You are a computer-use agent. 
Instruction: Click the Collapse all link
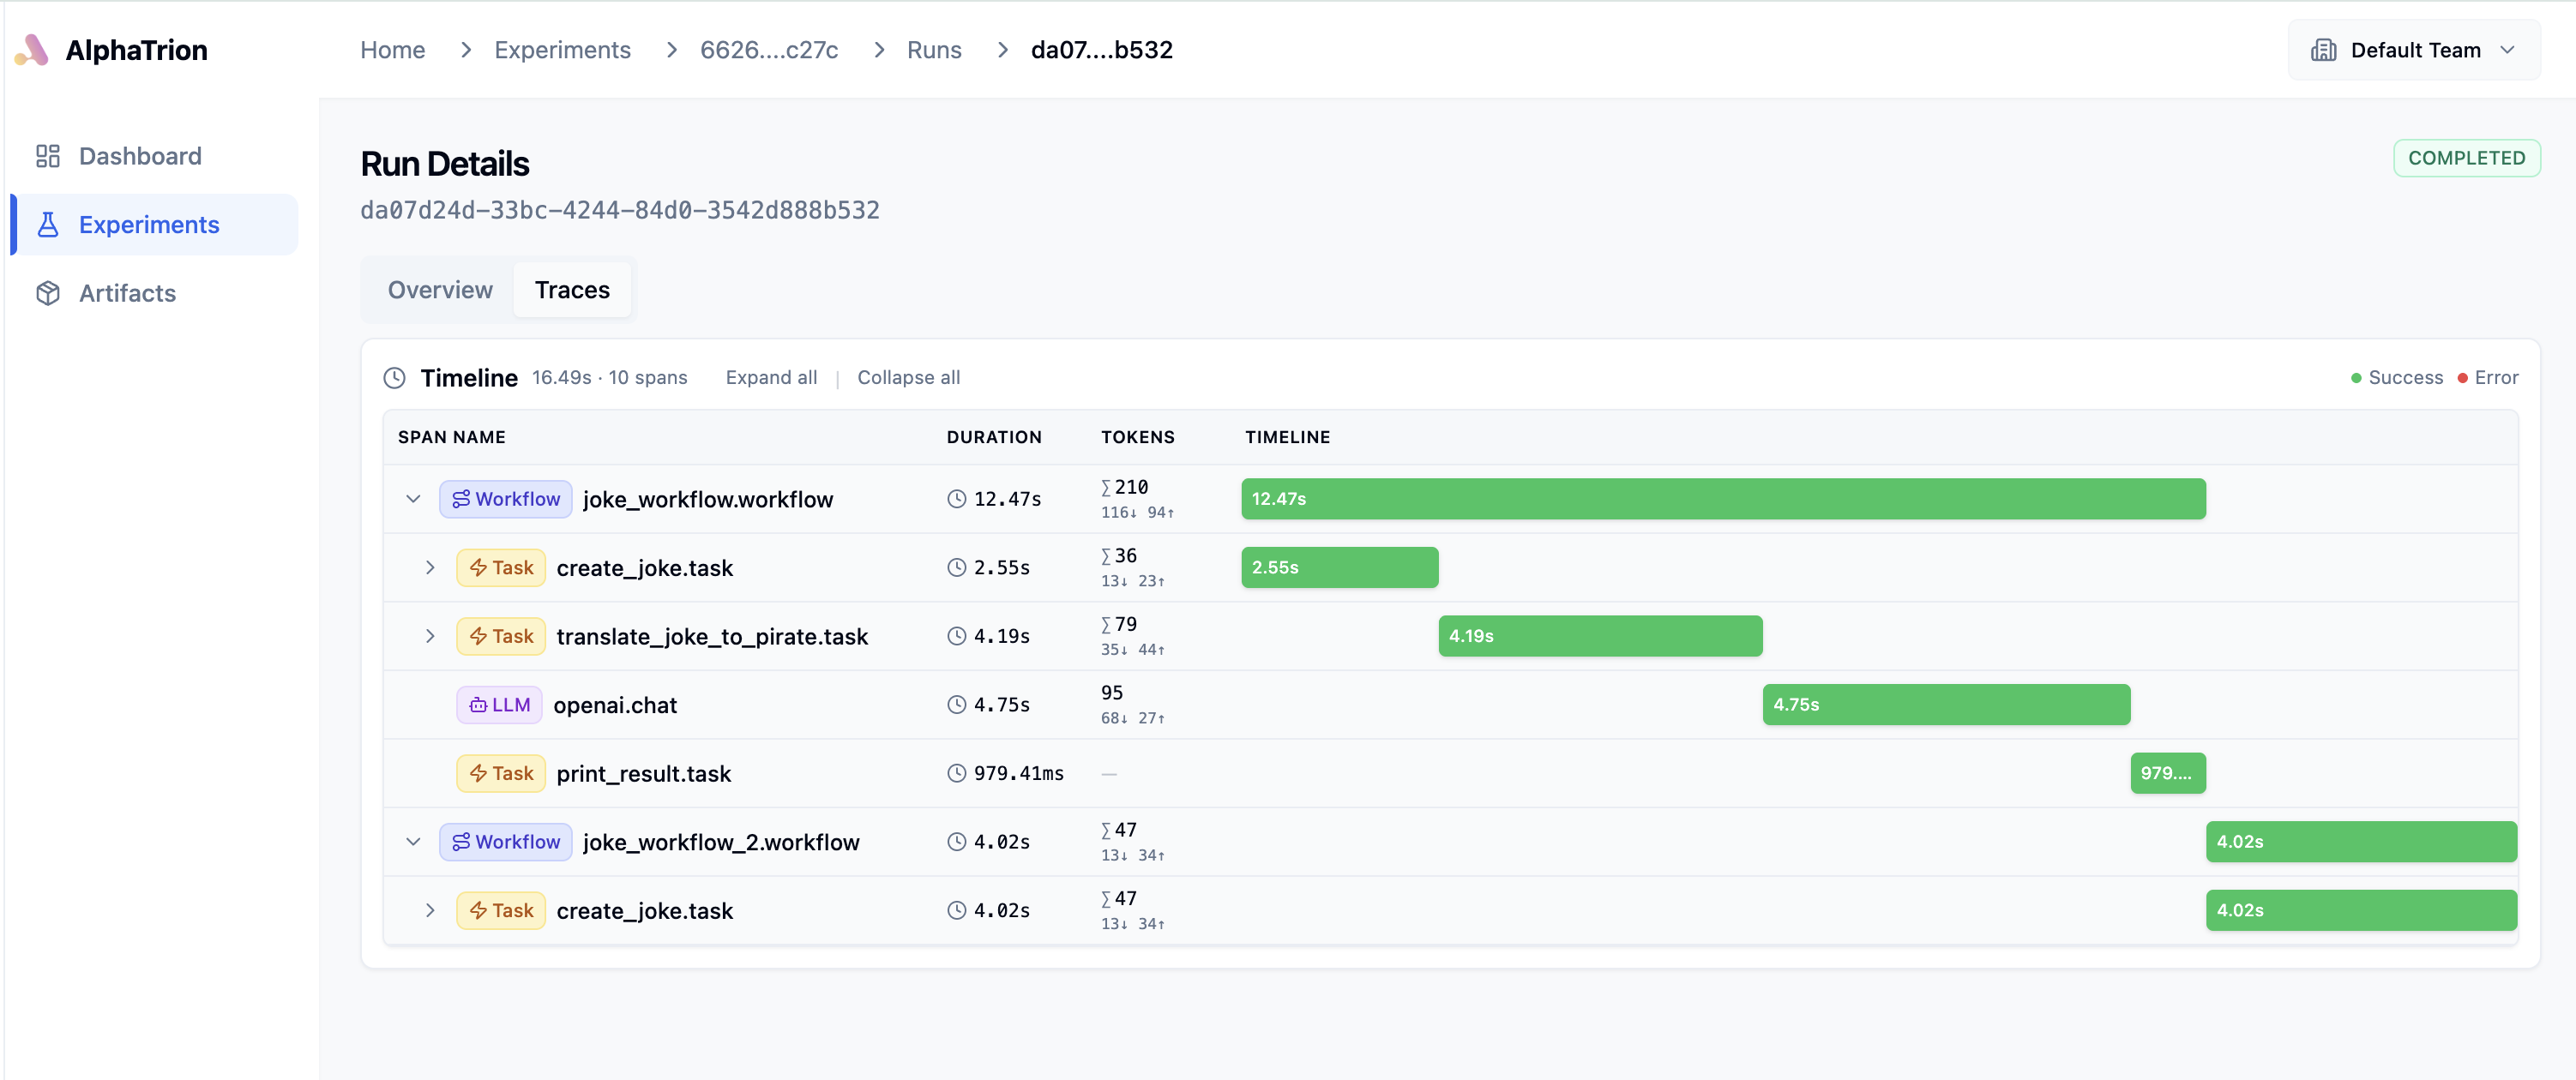pos(907,378)
